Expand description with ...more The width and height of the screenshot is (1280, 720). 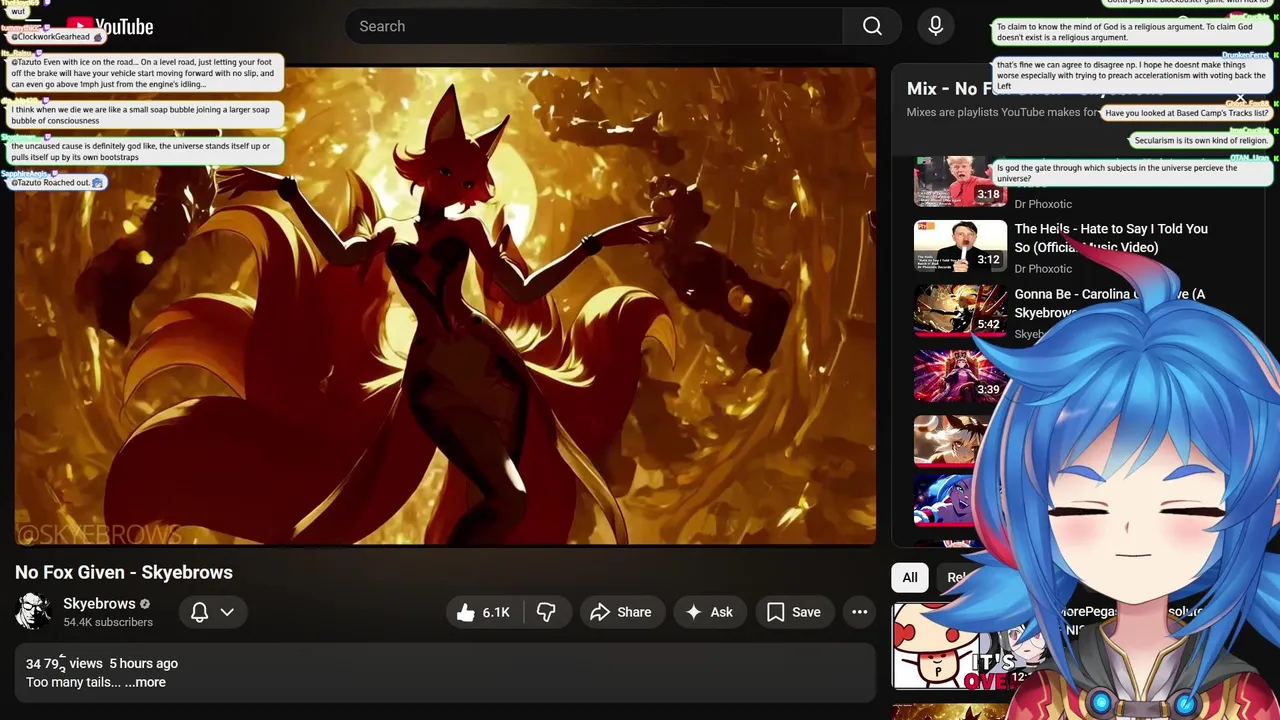pos(145,682)
